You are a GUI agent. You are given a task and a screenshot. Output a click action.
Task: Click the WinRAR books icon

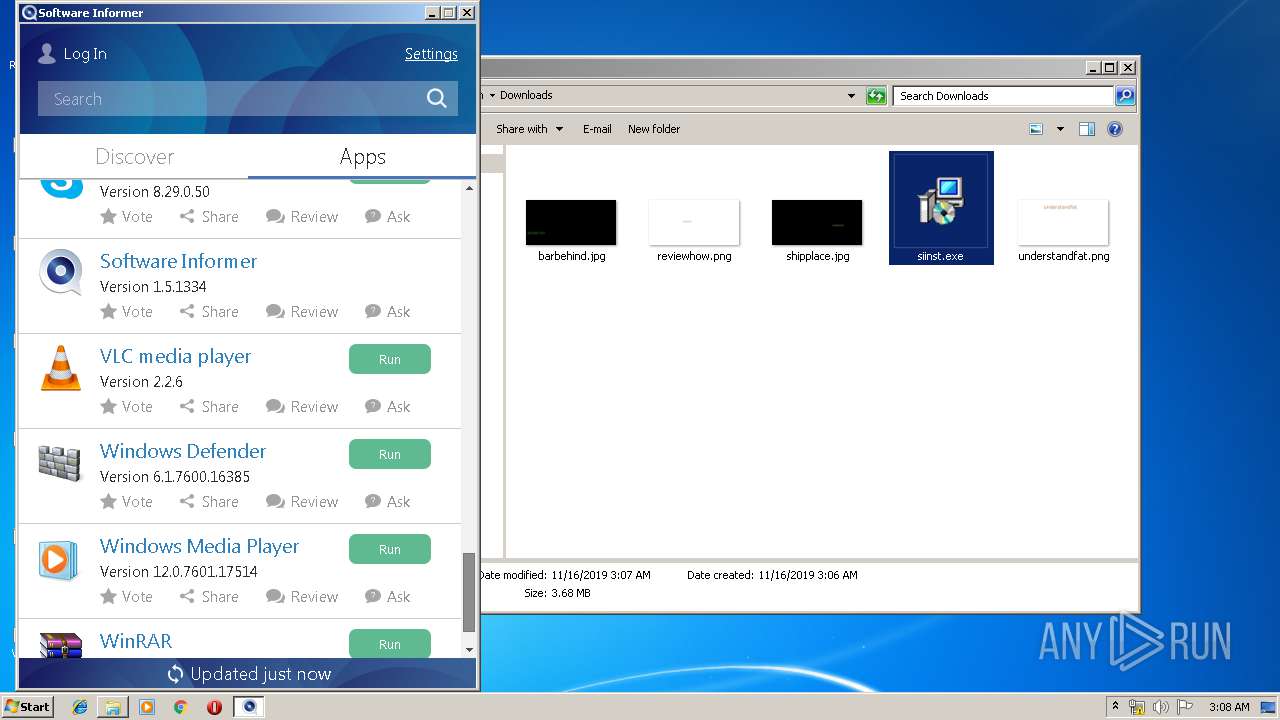click(60, 645)
